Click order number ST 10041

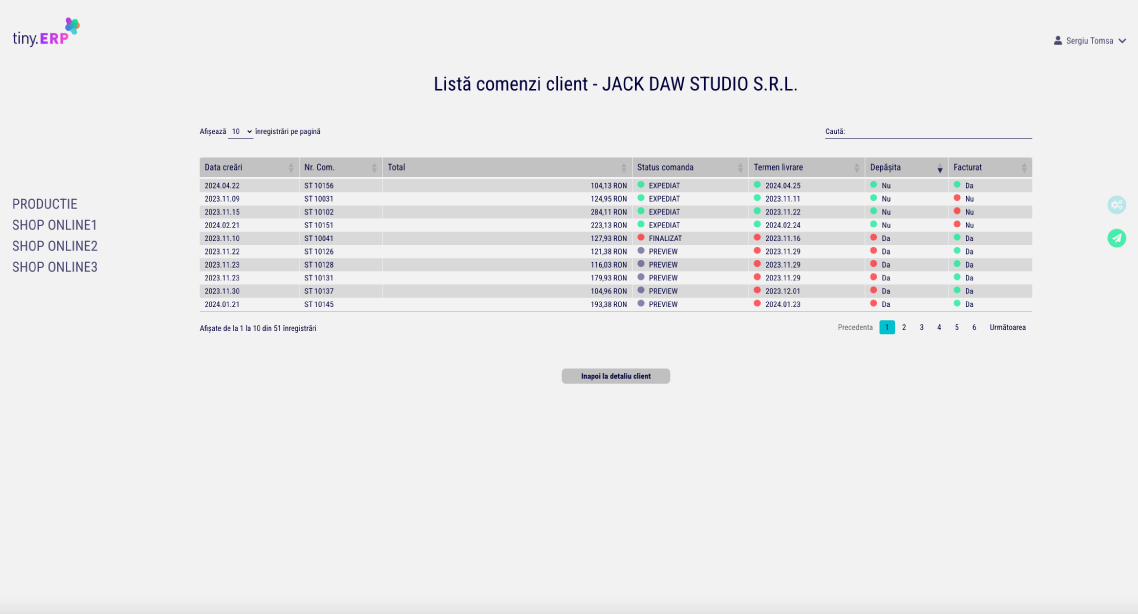click(319, 238)
